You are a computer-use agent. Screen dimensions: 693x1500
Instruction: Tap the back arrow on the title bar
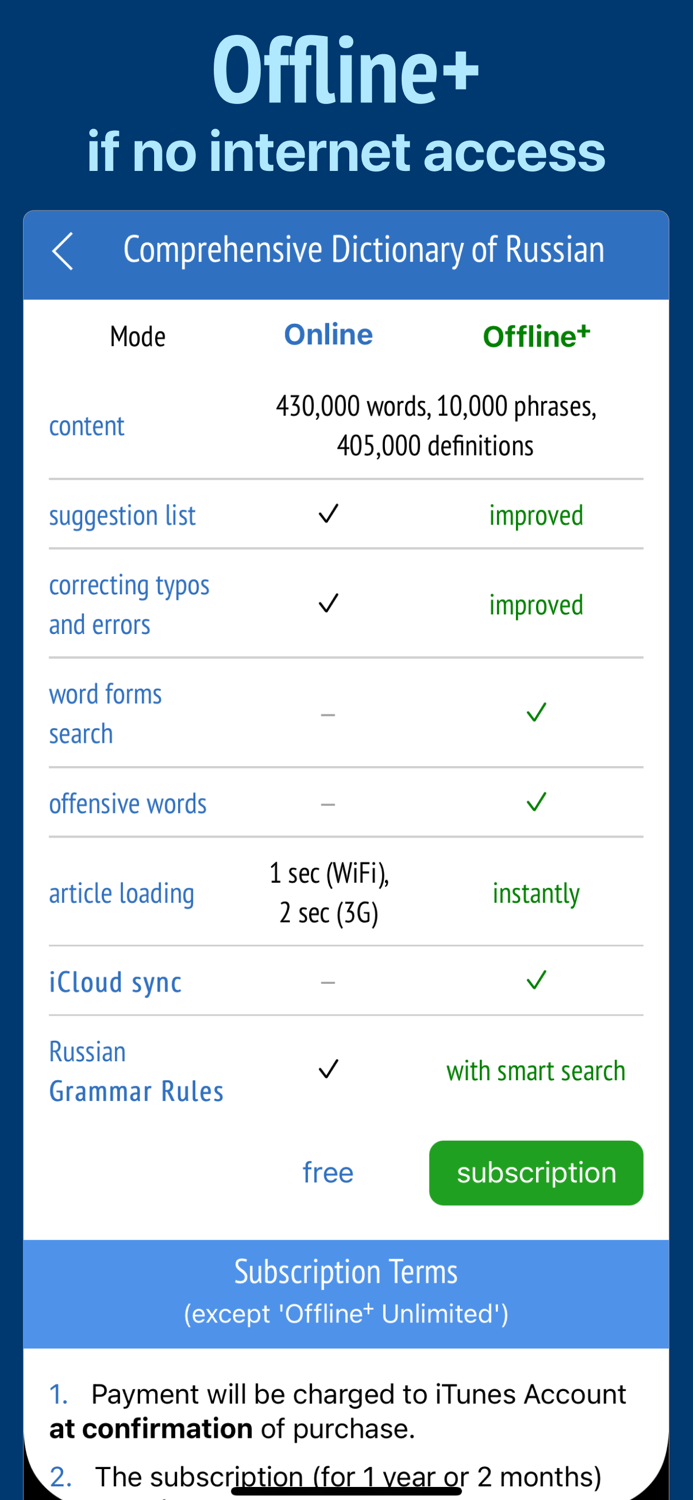click(62, 251)
